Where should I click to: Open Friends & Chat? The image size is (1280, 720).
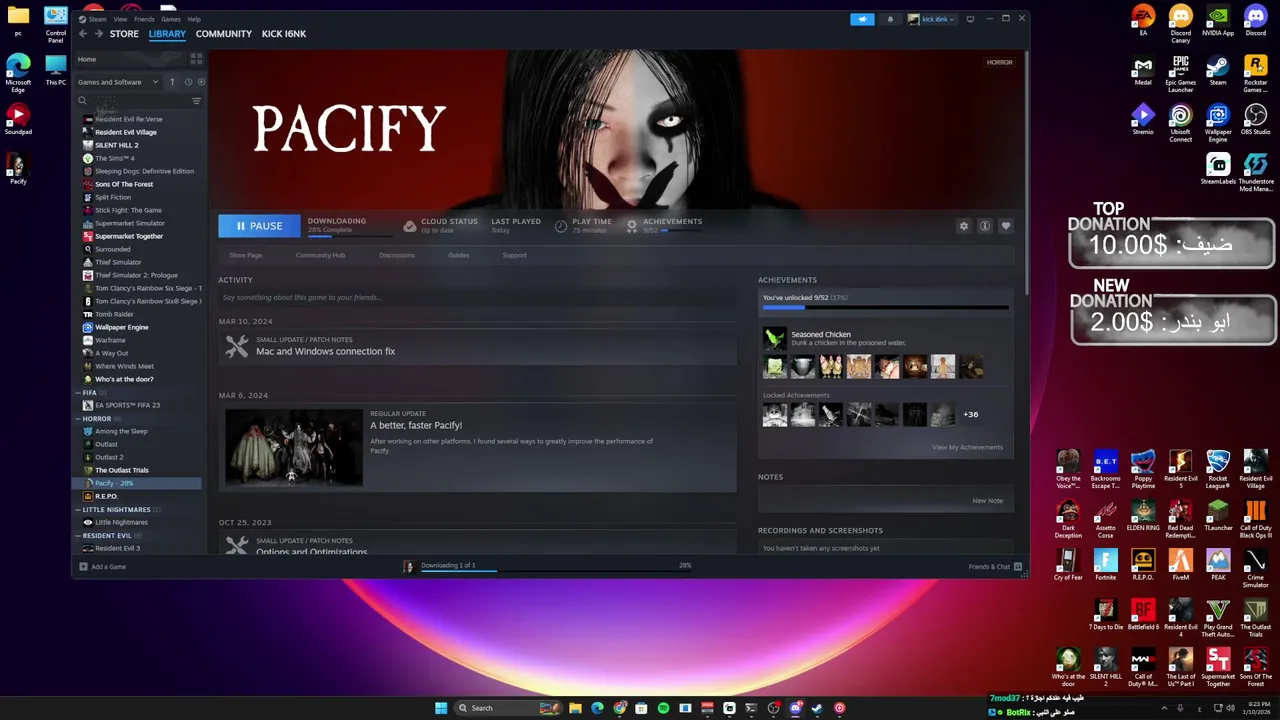(x=995, y=567)
